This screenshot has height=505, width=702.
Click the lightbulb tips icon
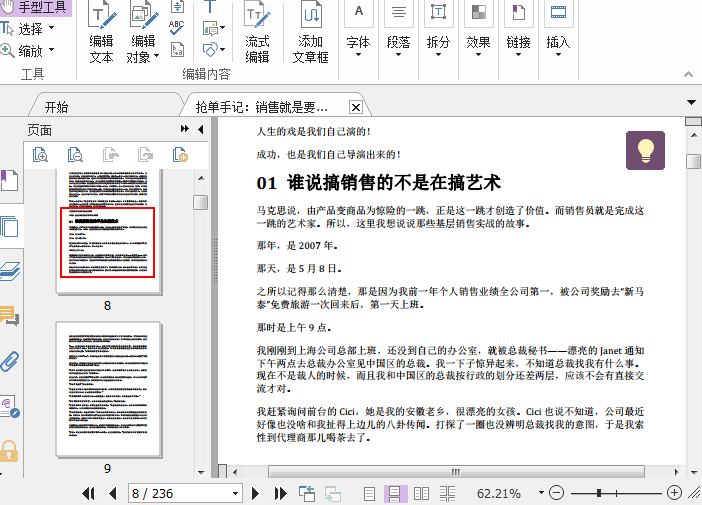645,150
